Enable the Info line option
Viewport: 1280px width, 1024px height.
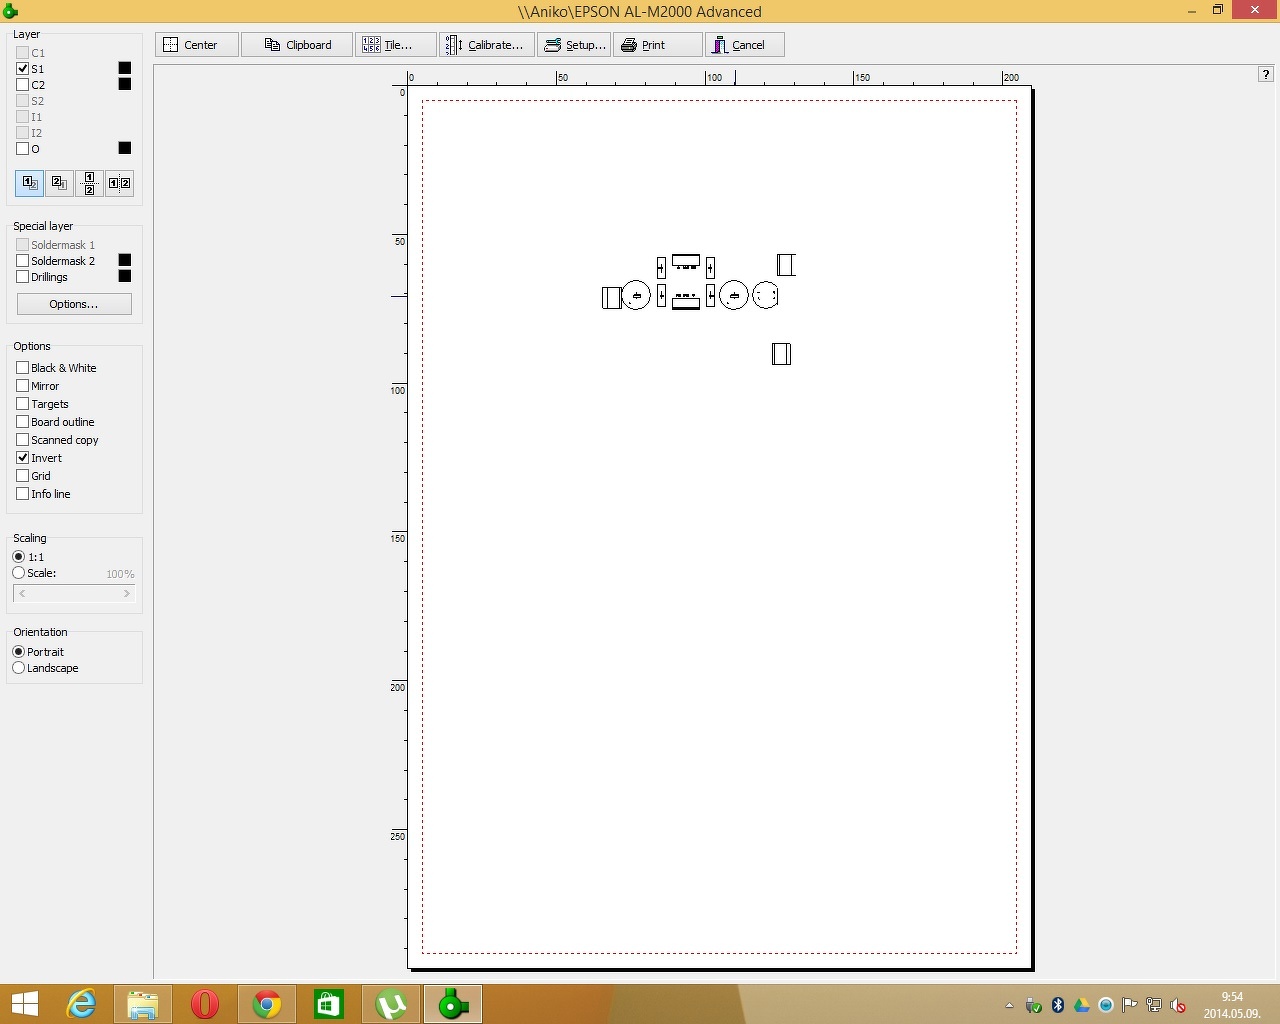pyautogui.click(x=22, y=494)
